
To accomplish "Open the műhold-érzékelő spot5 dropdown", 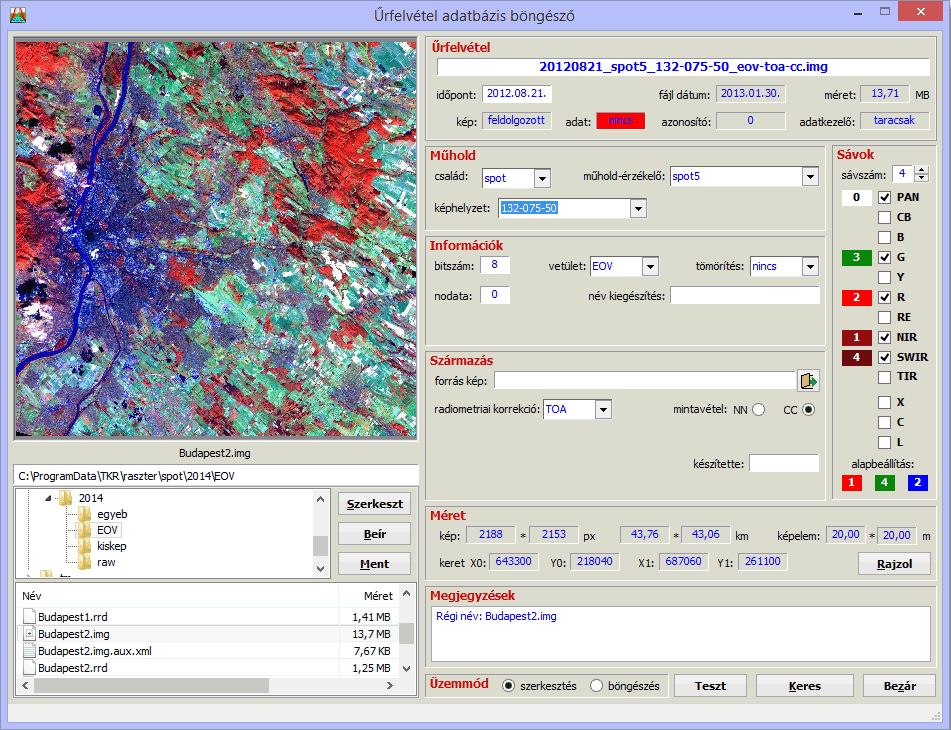I will 810,178.
